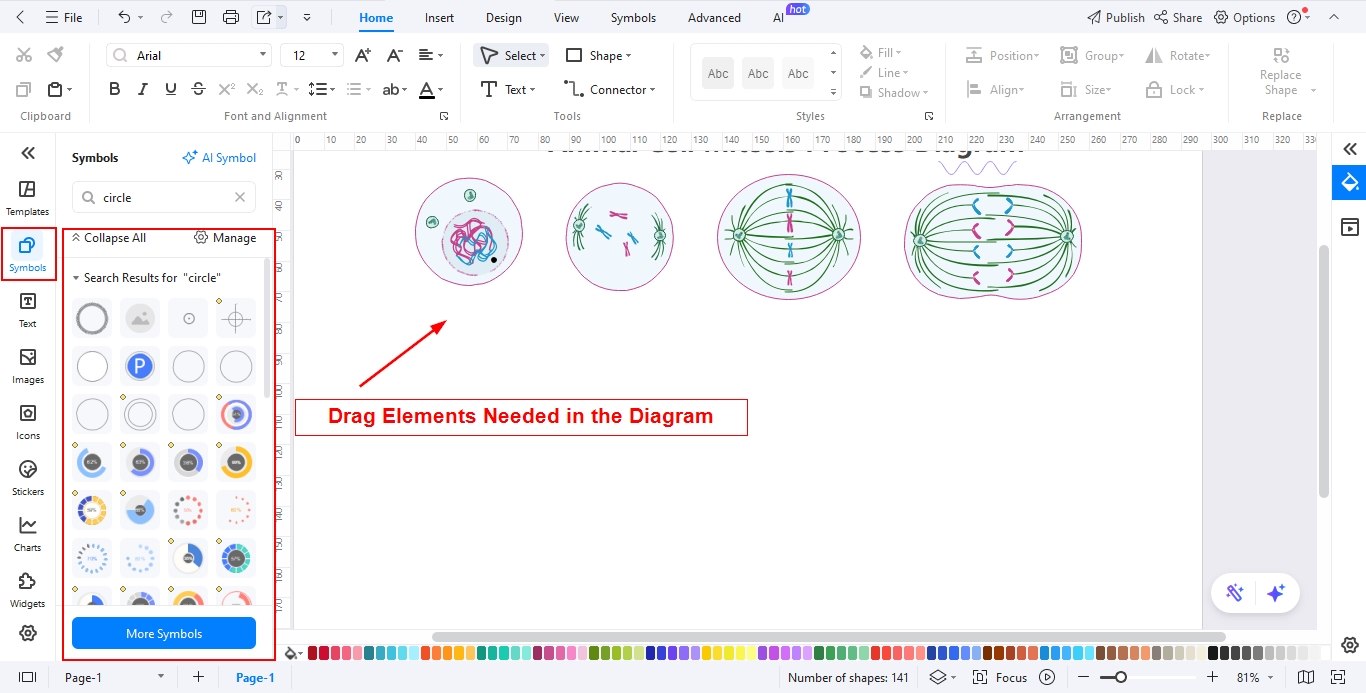The width and height of the screenshot is (1366, 693).
Task: Click the horizontal canvas scrollbar
Action: pyautogui.click(x=828, y=636)
